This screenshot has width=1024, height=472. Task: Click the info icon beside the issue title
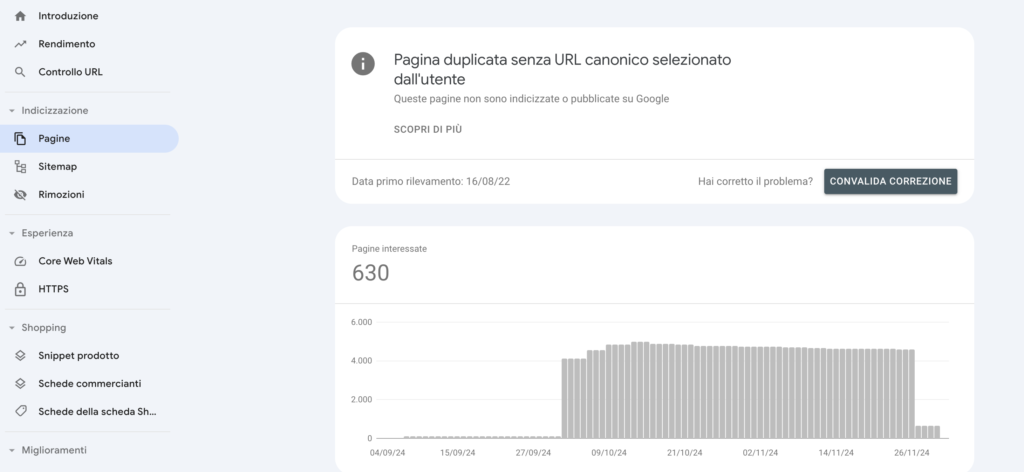363,64
